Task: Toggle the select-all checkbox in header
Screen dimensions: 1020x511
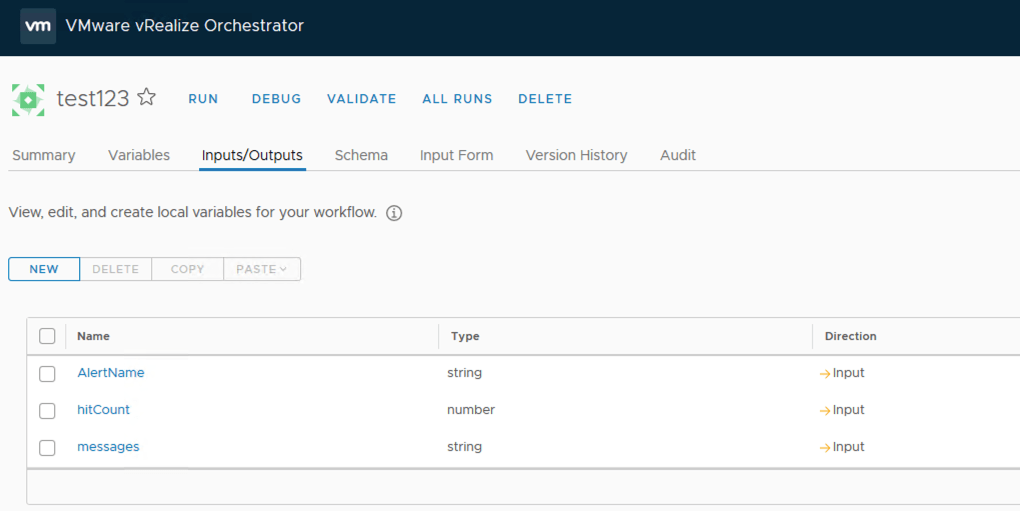Action: 47,336
